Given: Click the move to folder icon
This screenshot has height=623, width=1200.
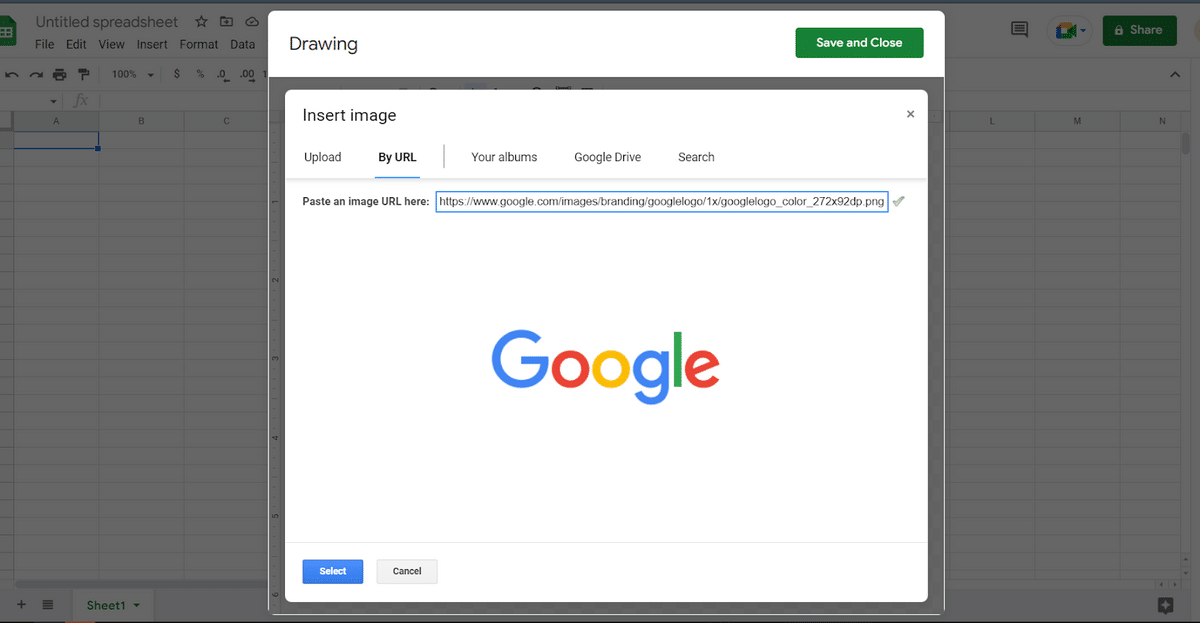Looking at the screenshot, I should (x=226, y=22).
